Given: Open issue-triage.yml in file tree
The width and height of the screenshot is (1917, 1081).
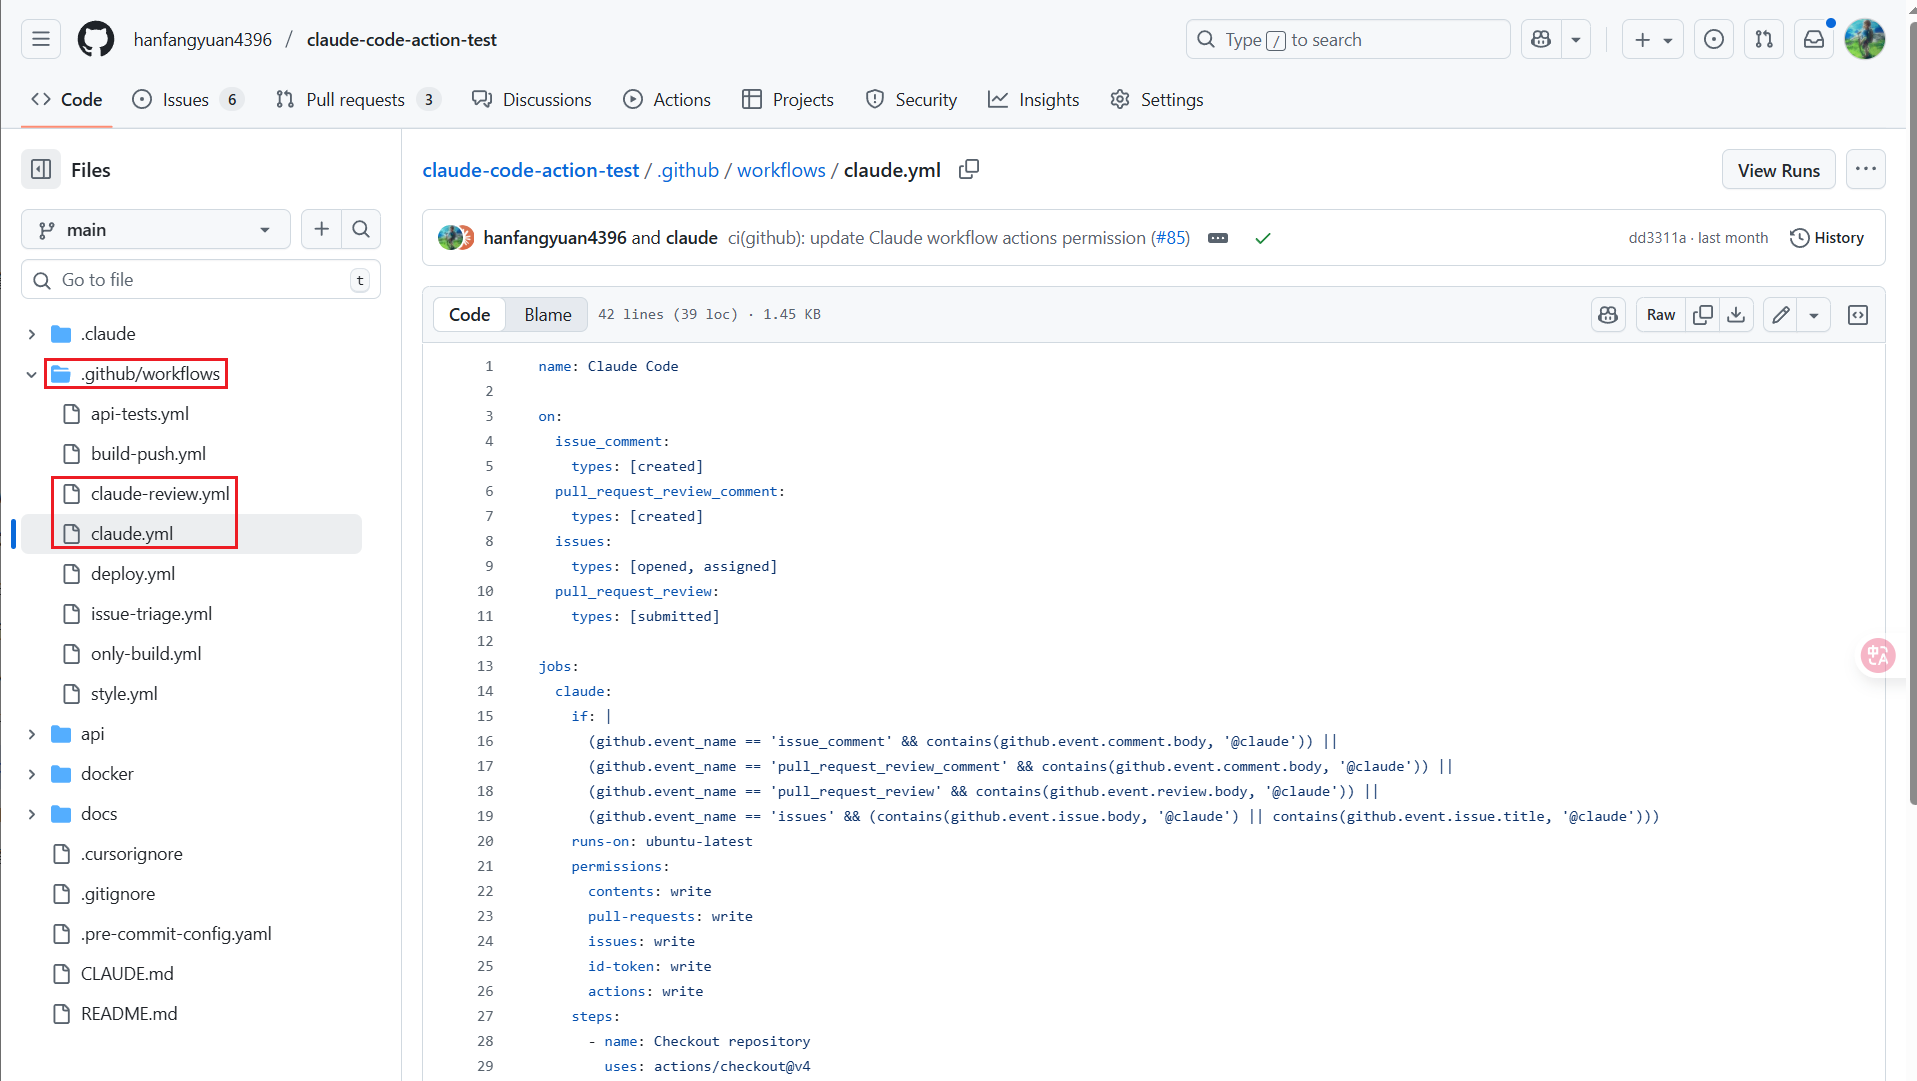Looking at the screenshot, I should coord(151,613).
